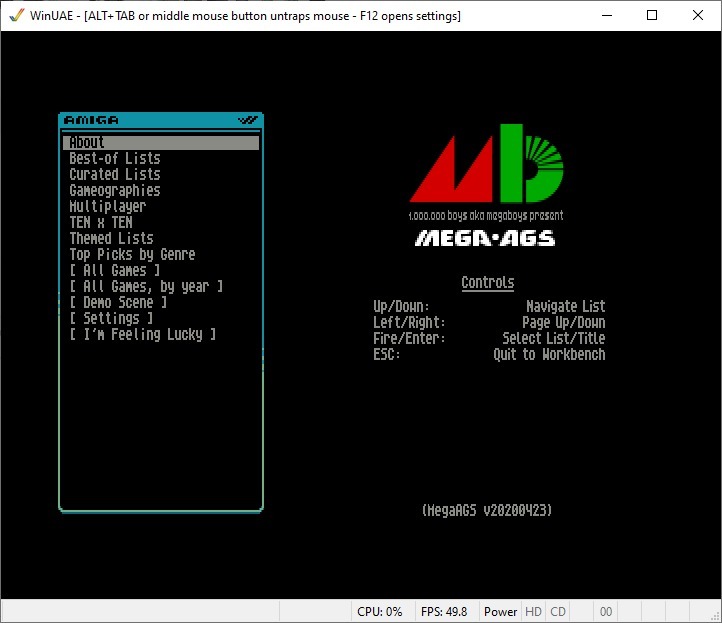
Task: Open the Best-of Lists entry
Action: (115, 158)
